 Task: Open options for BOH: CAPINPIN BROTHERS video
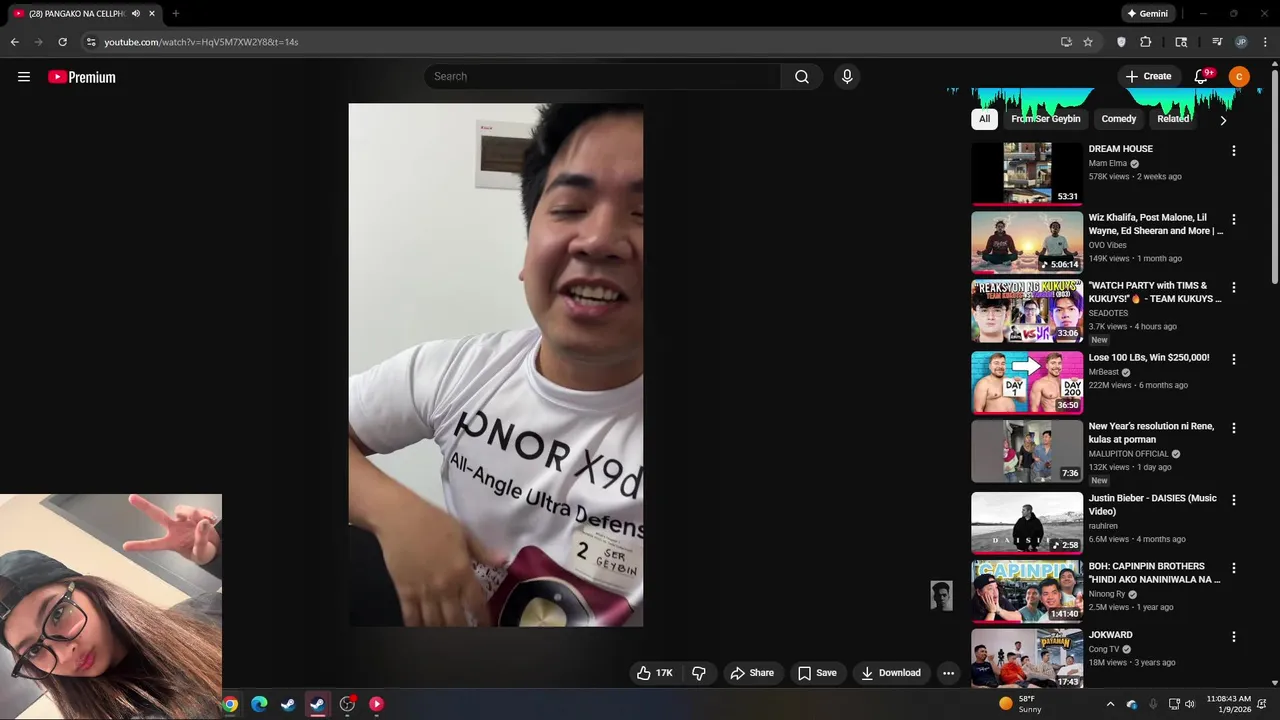1233,568
